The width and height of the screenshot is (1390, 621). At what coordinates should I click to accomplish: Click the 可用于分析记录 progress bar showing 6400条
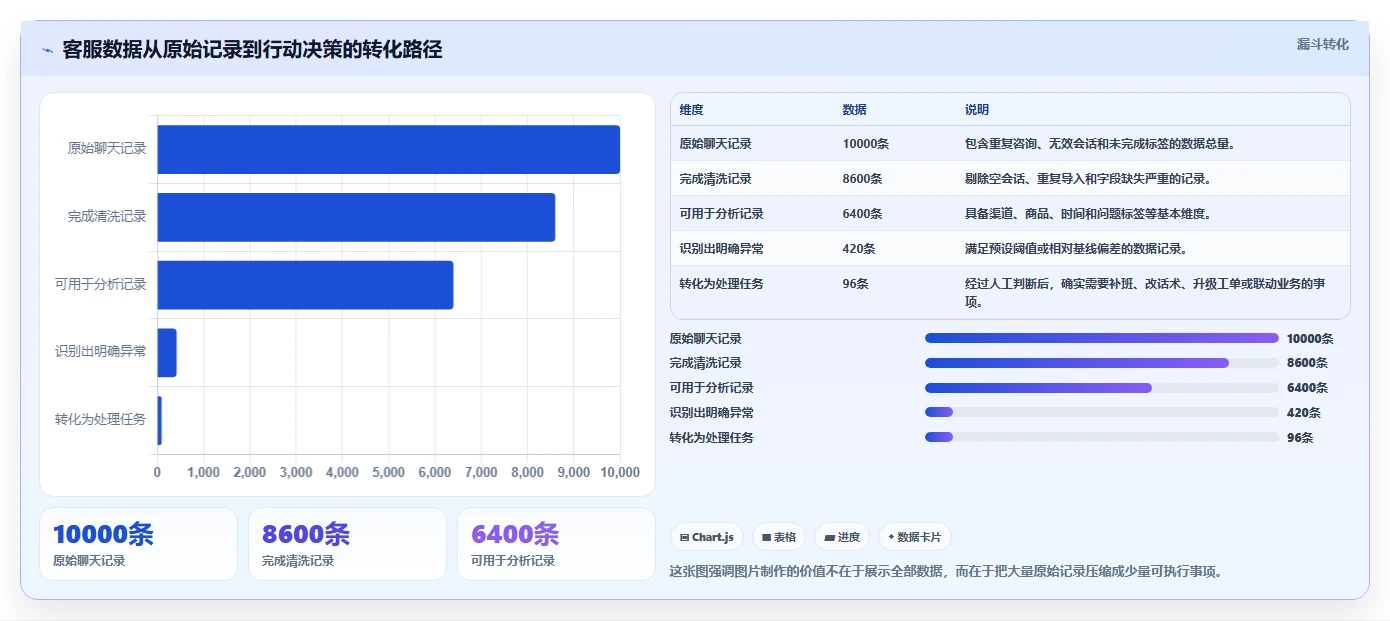(x=1102, y=388)
